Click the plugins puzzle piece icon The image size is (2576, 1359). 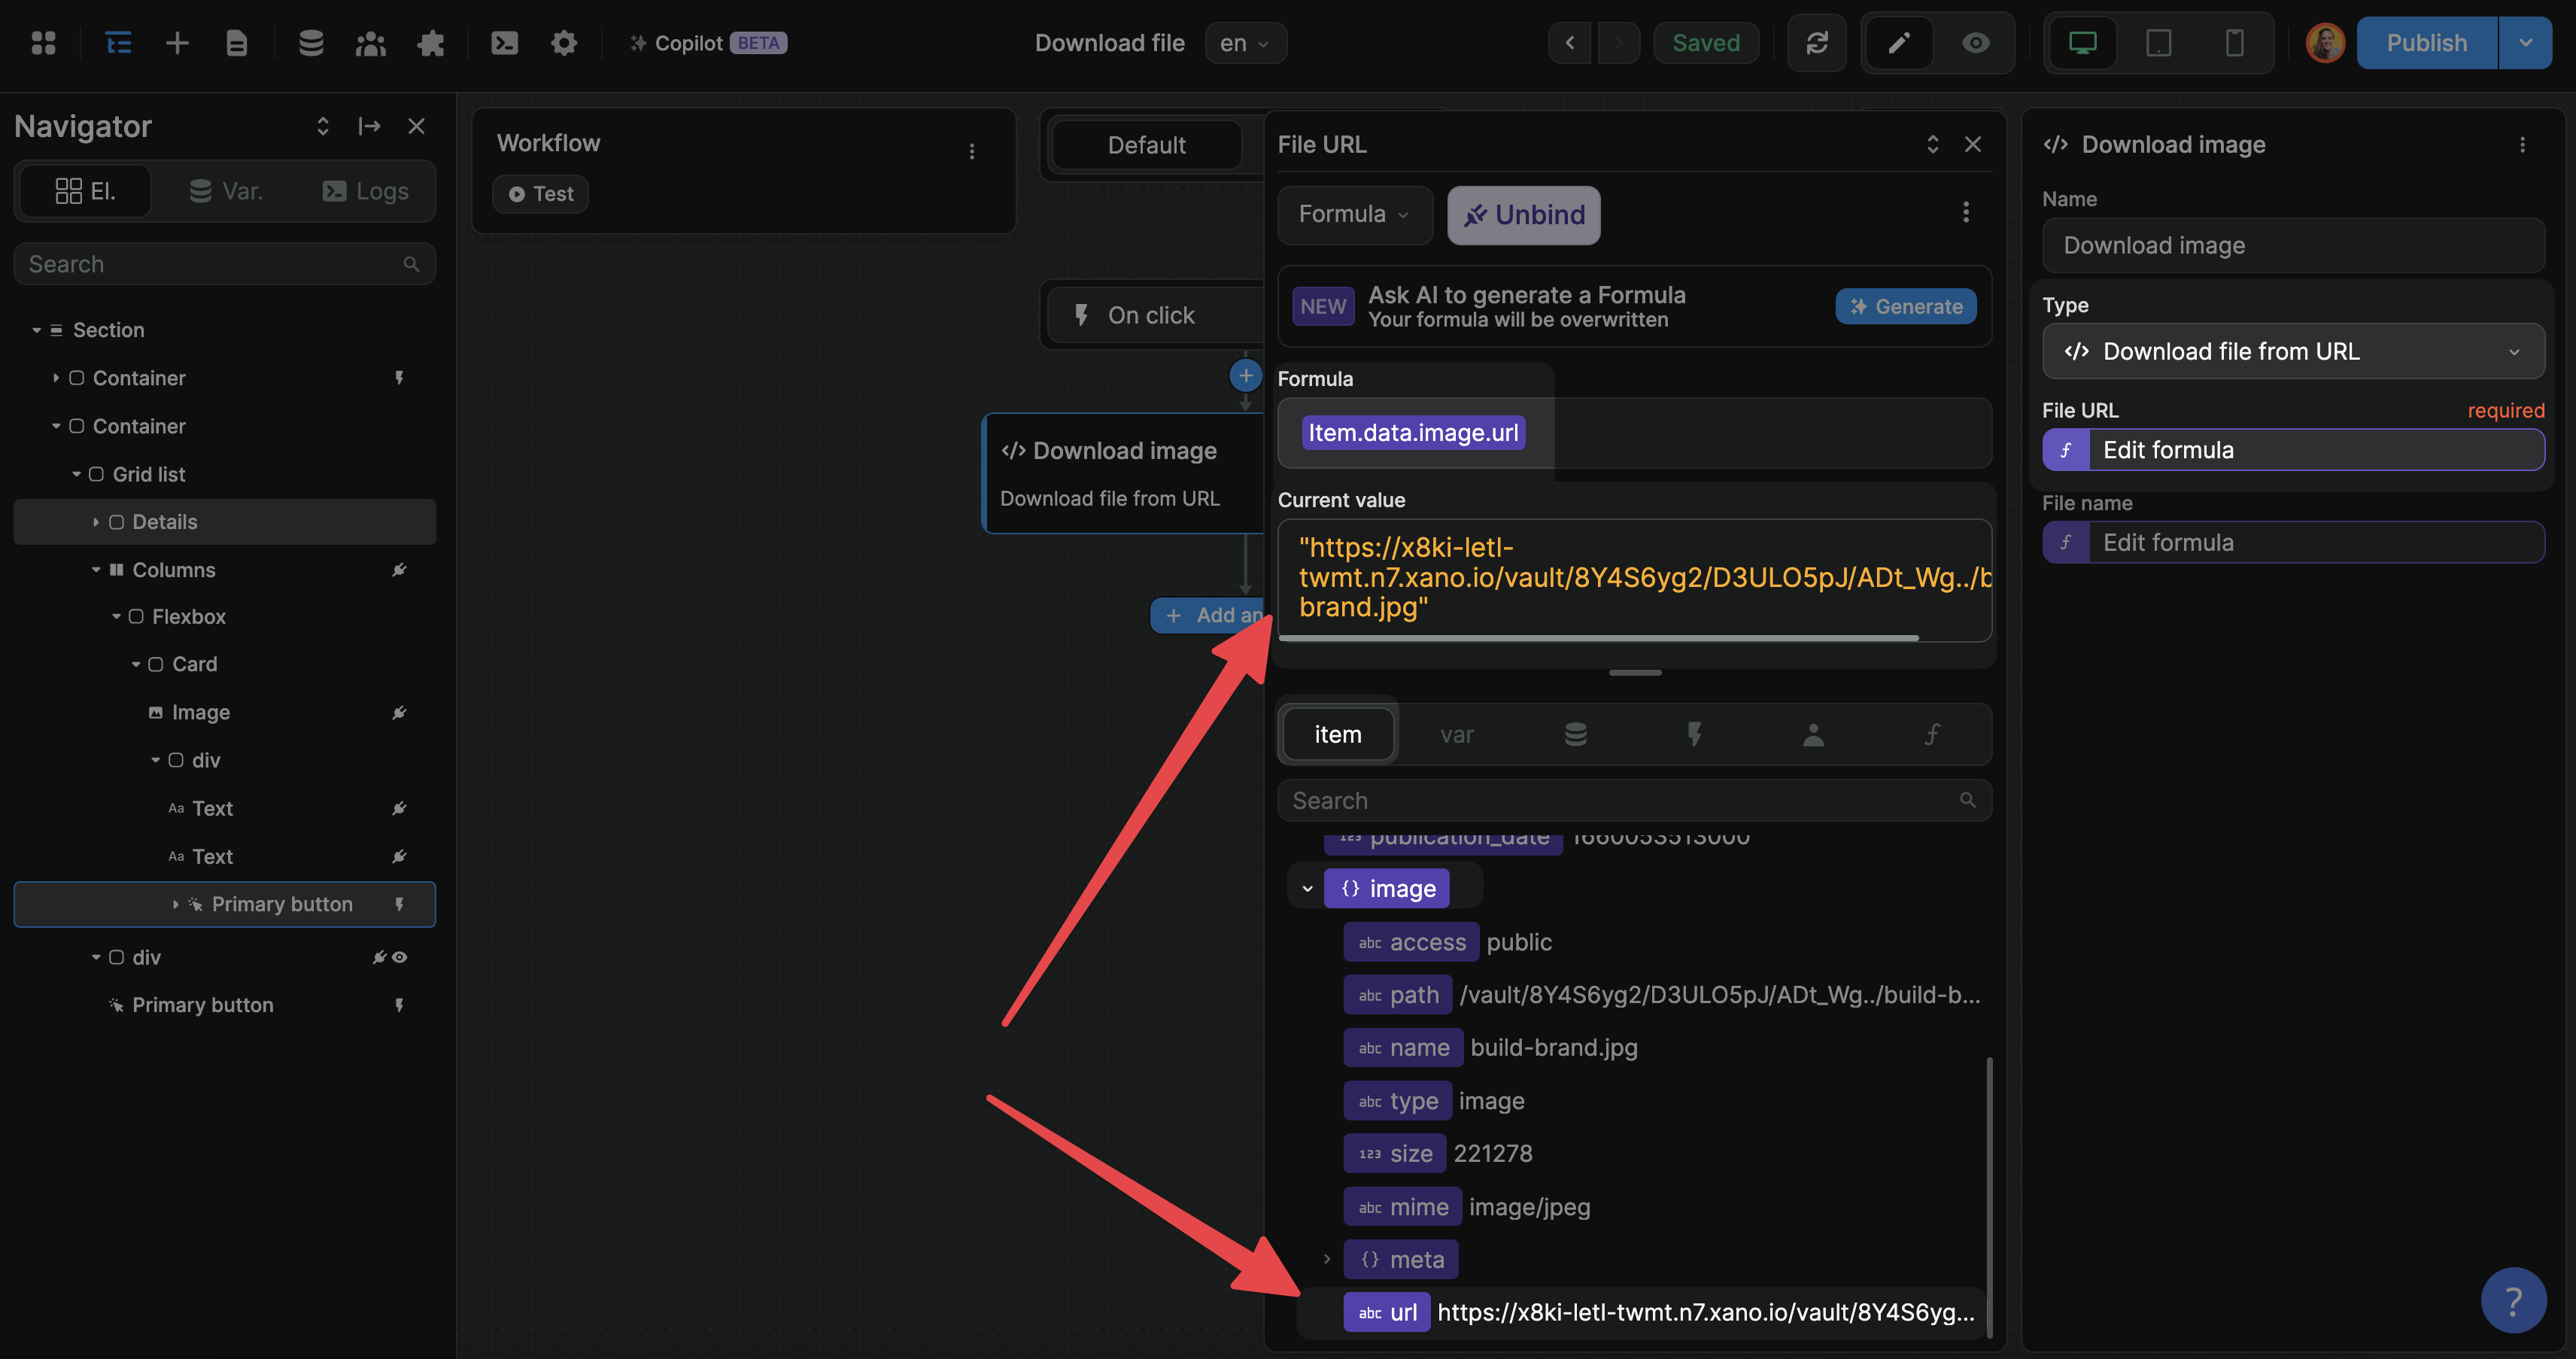[431, 43]
